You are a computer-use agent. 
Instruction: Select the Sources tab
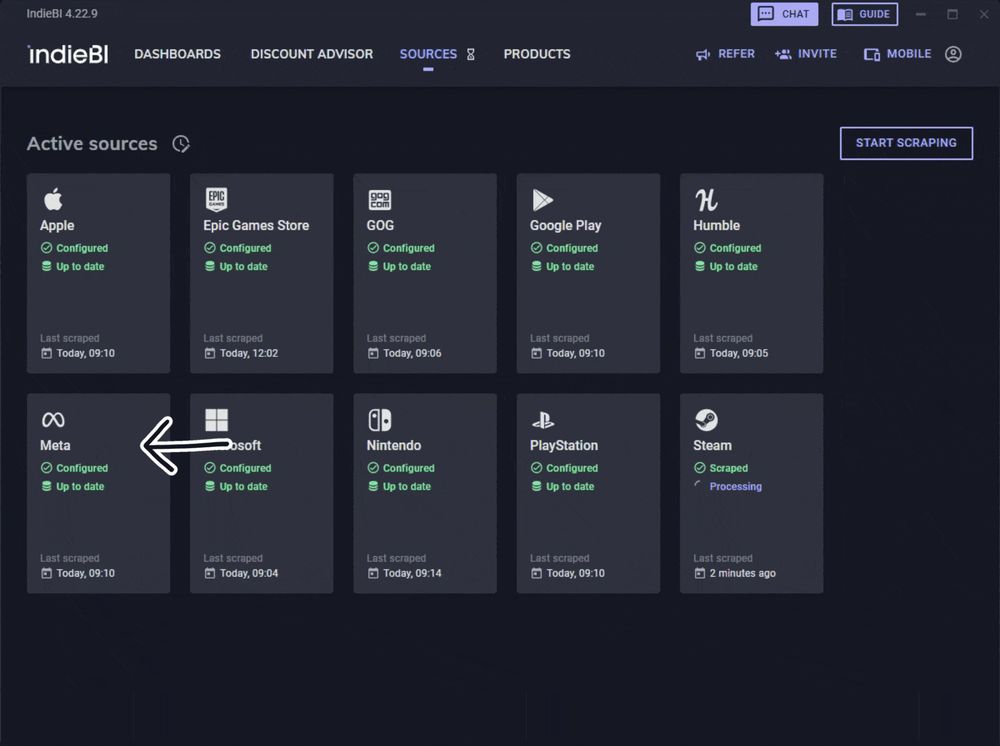428,54
